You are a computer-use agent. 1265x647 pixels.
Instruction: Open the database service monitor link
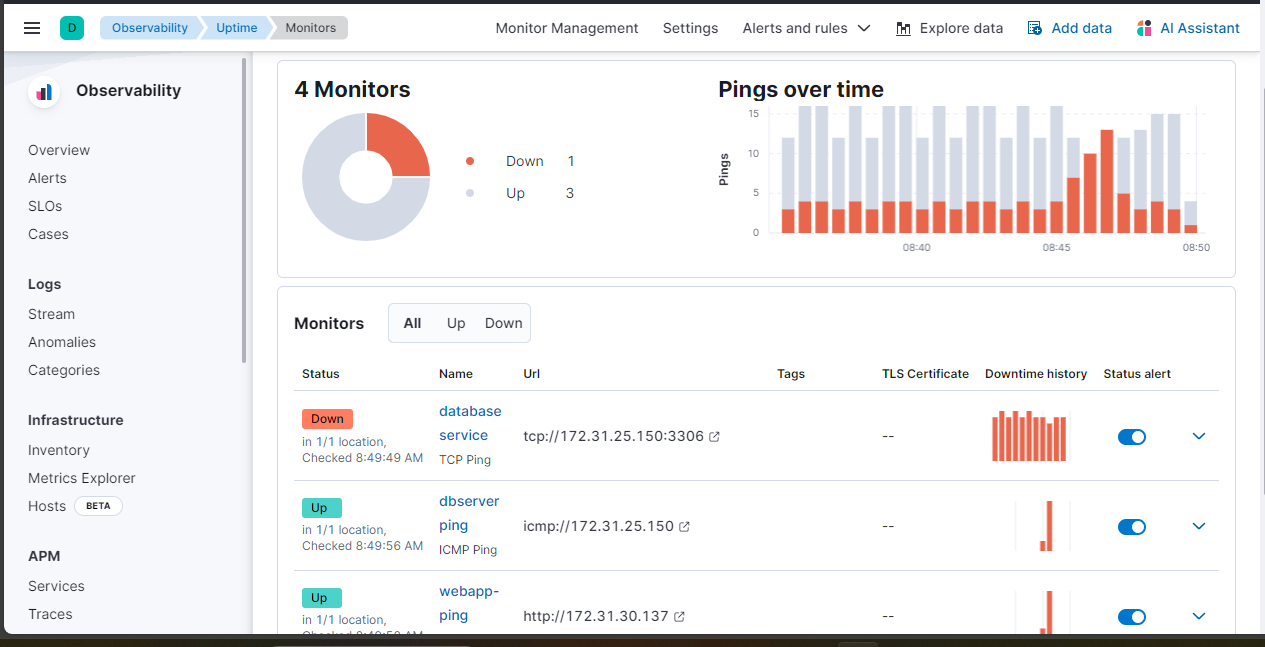[x=470, y=423]
